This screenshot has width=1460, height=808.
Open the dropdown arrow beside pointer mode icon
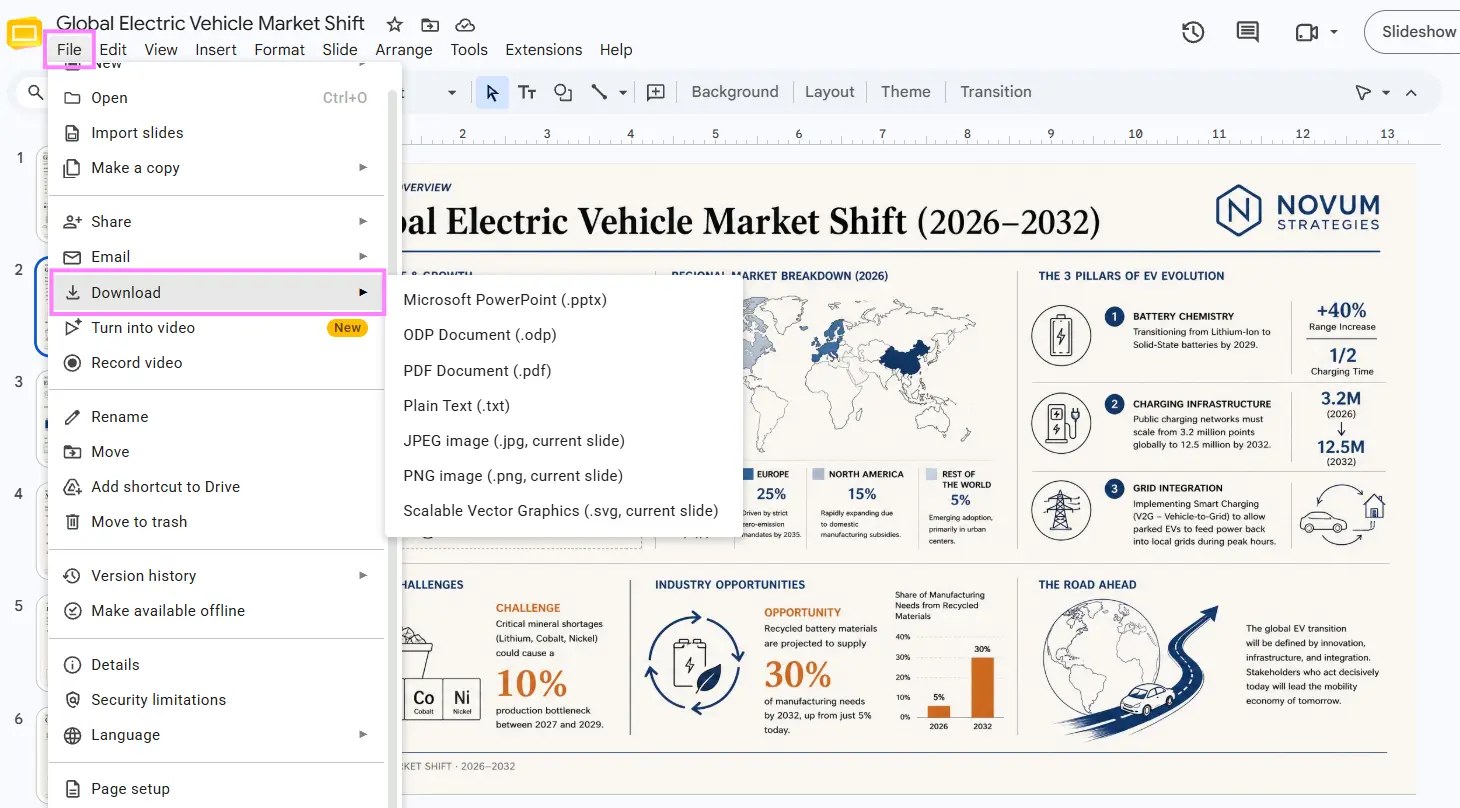[x=1386, y=92]
